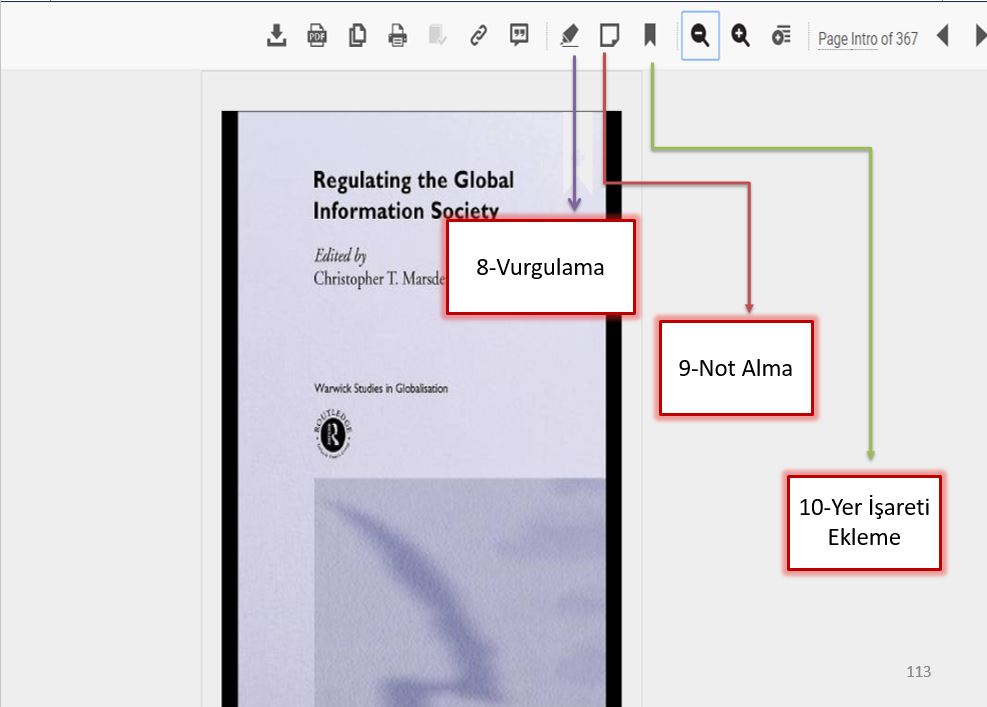Viewport: 987px width, 707px height.
Task: Select the highlight marker tool
Action: point(569,35)
